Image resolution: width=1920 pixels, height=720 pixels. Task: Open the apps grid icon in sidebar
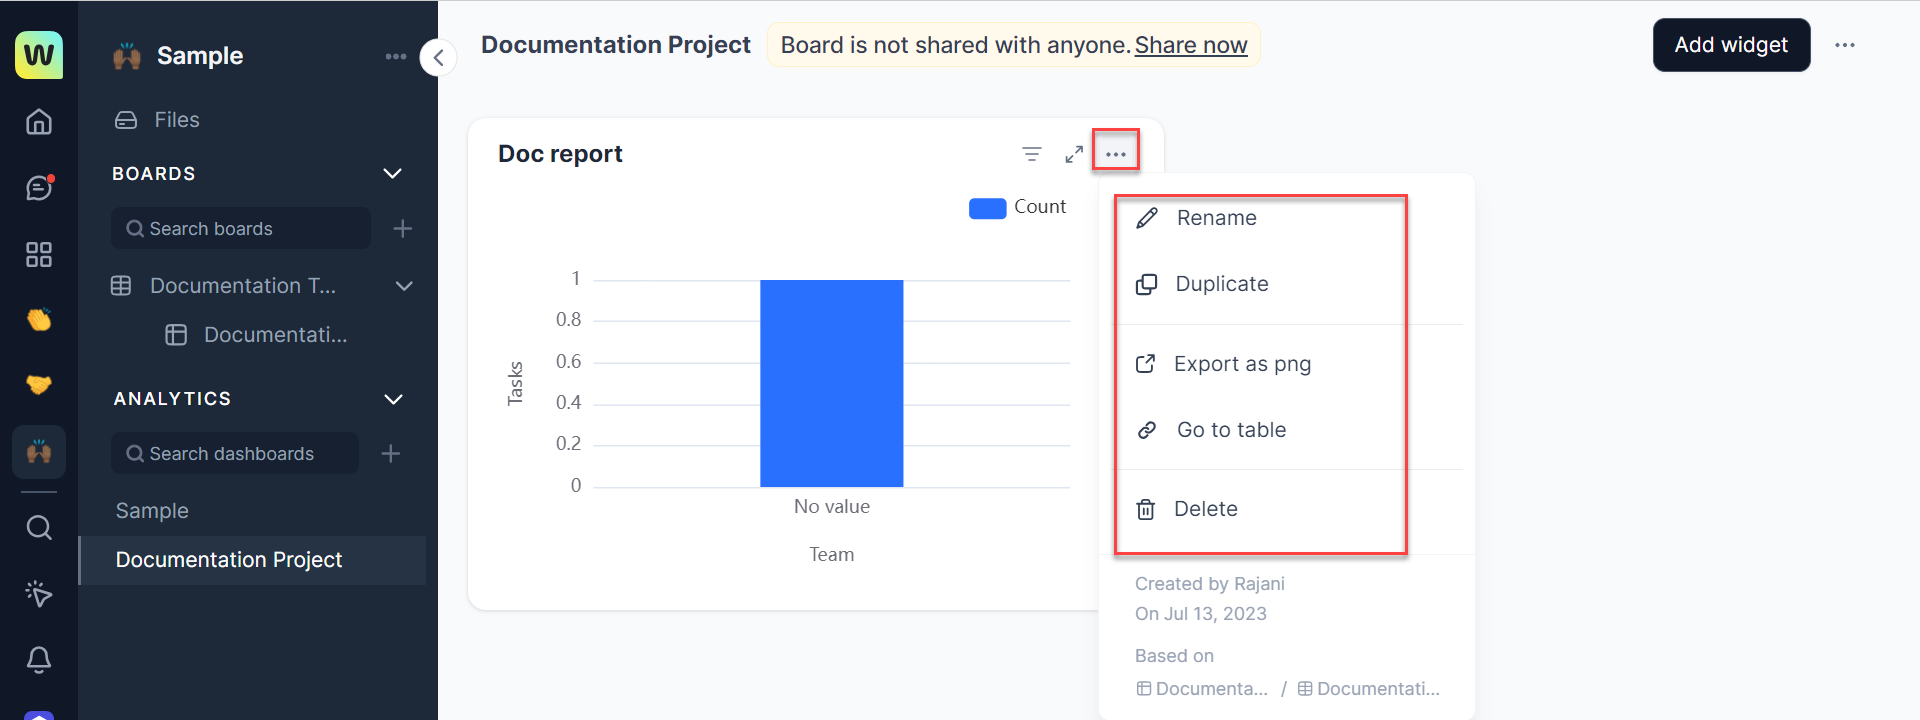click(39, 255)
